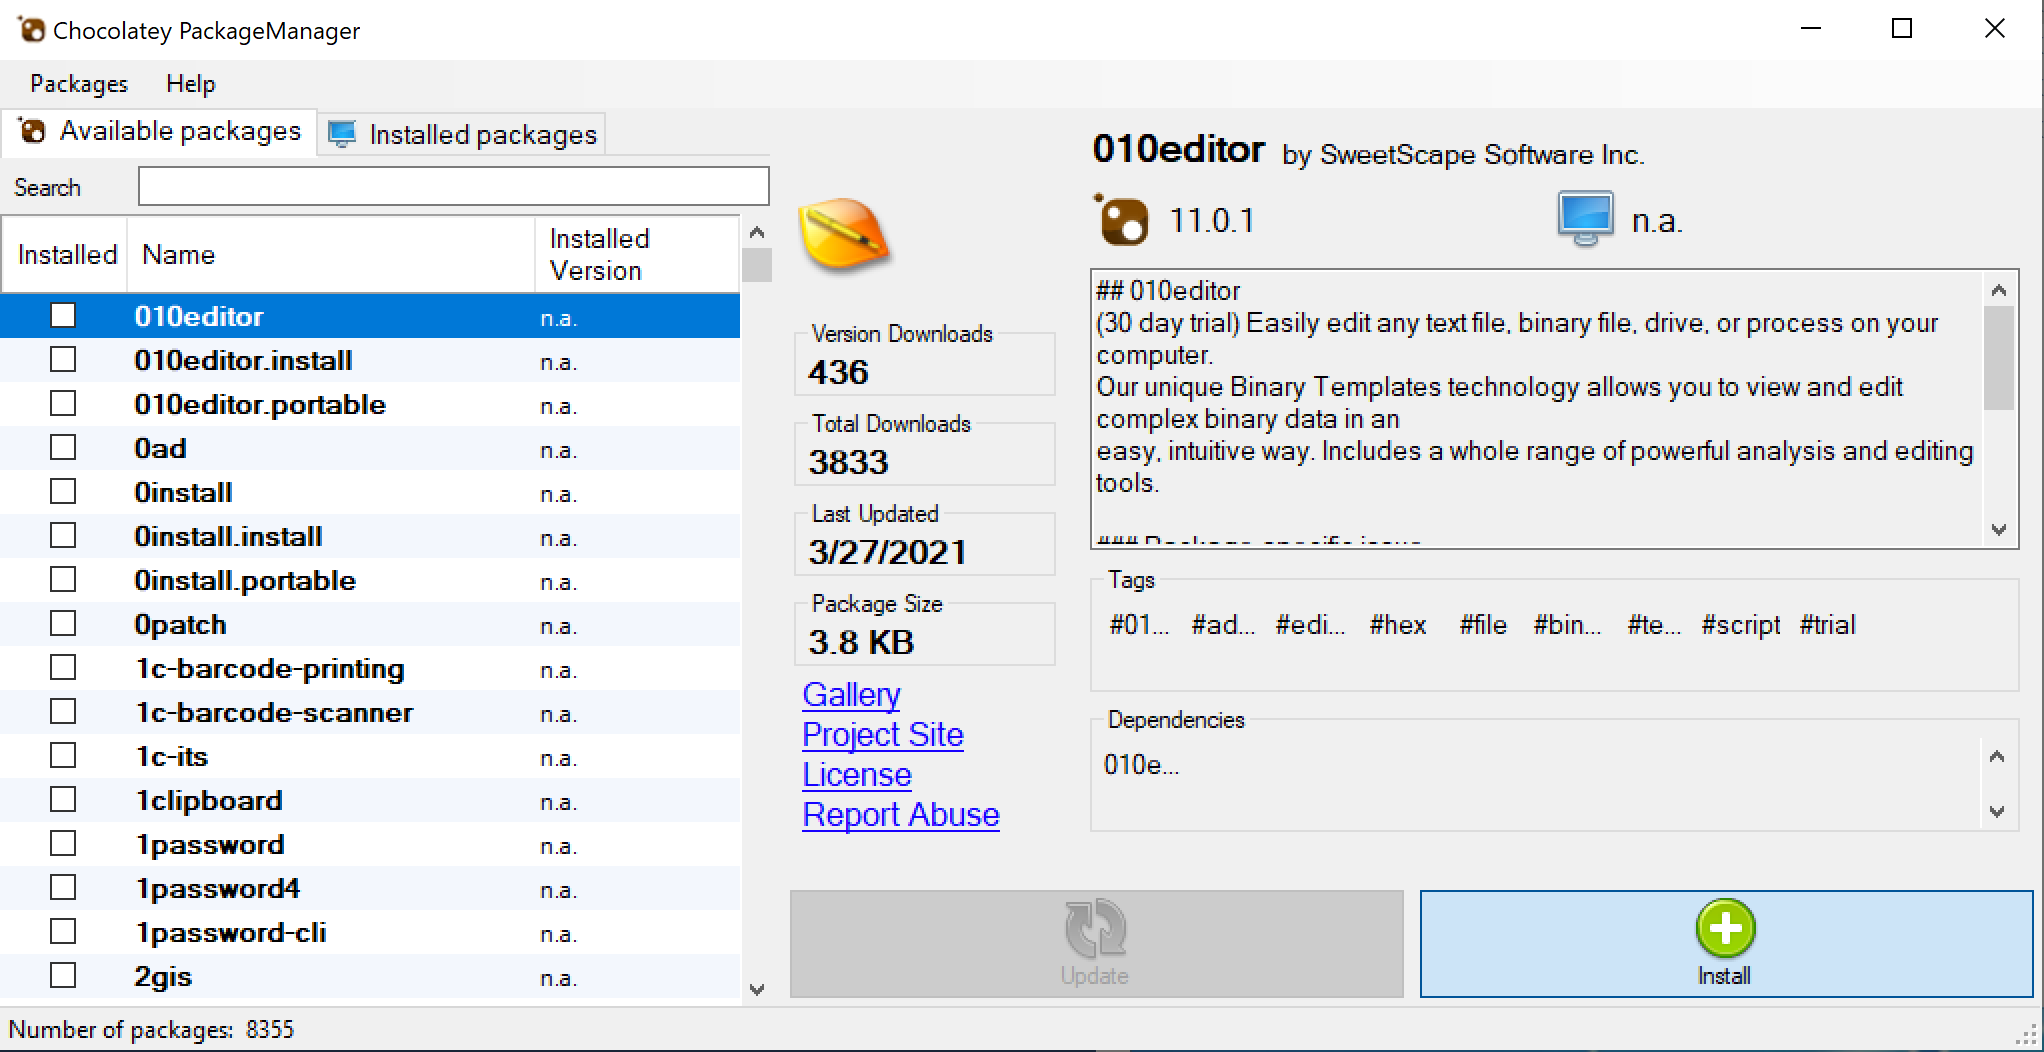
Task: Click the 010e... dependency entry
Action: [1141, 765]
